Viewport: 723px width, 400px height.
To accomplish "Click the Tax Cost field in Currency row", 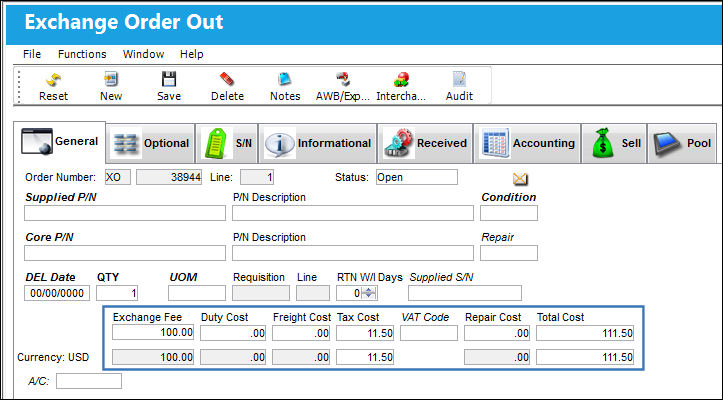I will 365,357.
